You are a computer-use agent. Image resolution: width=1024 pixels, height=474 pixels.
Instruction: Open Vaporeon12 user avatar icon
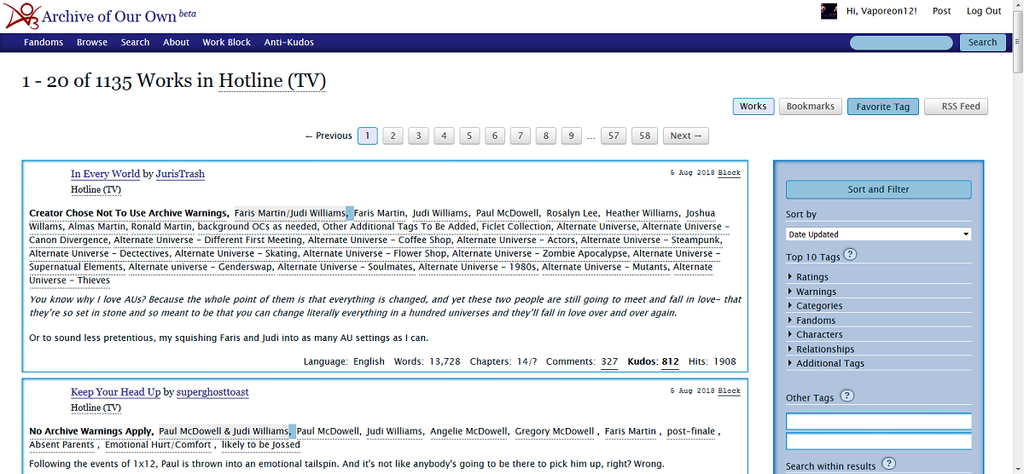(x=829, y=11)
